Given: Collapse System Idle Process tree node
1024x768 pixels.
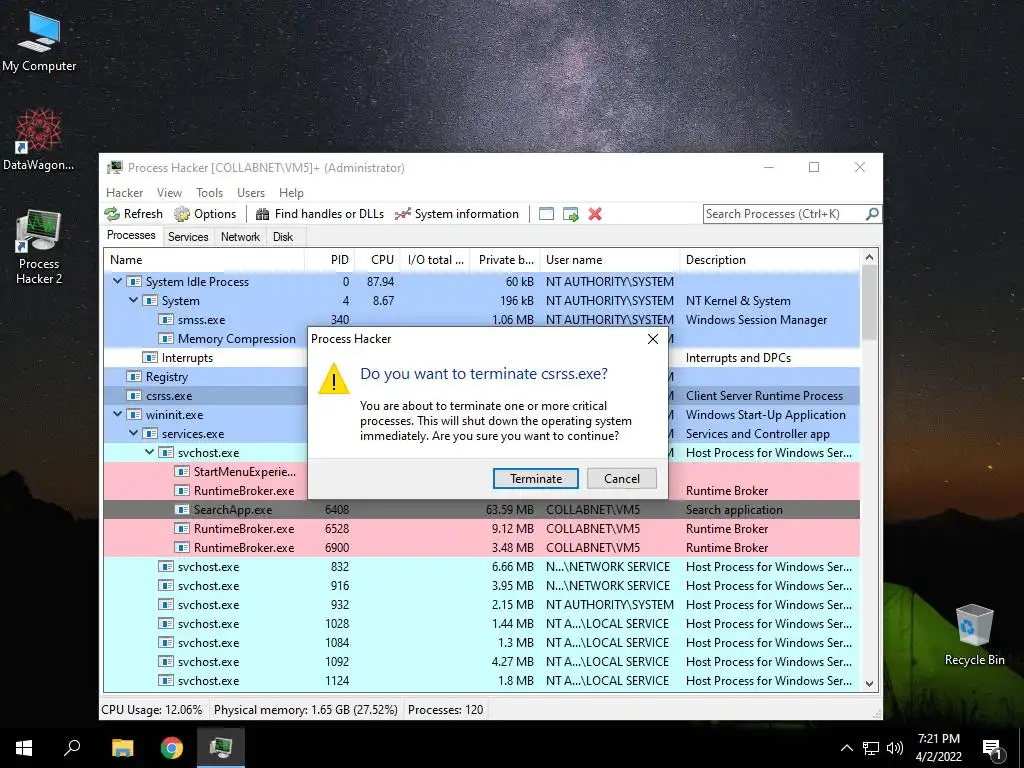Looking at the screenshot, I should [x=118, y=281].
